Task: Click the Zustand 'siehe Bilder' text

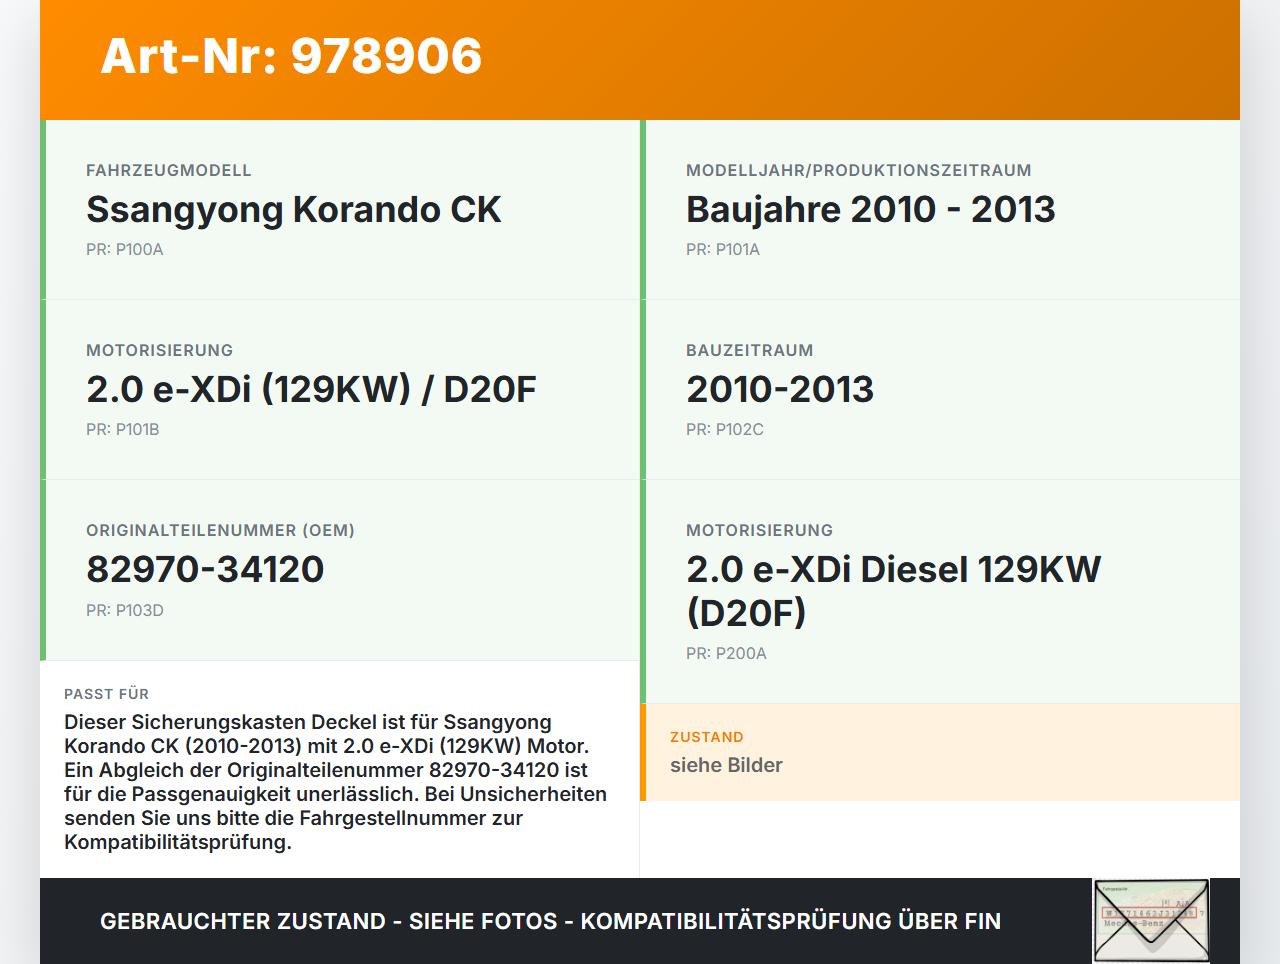Action: 726,765
